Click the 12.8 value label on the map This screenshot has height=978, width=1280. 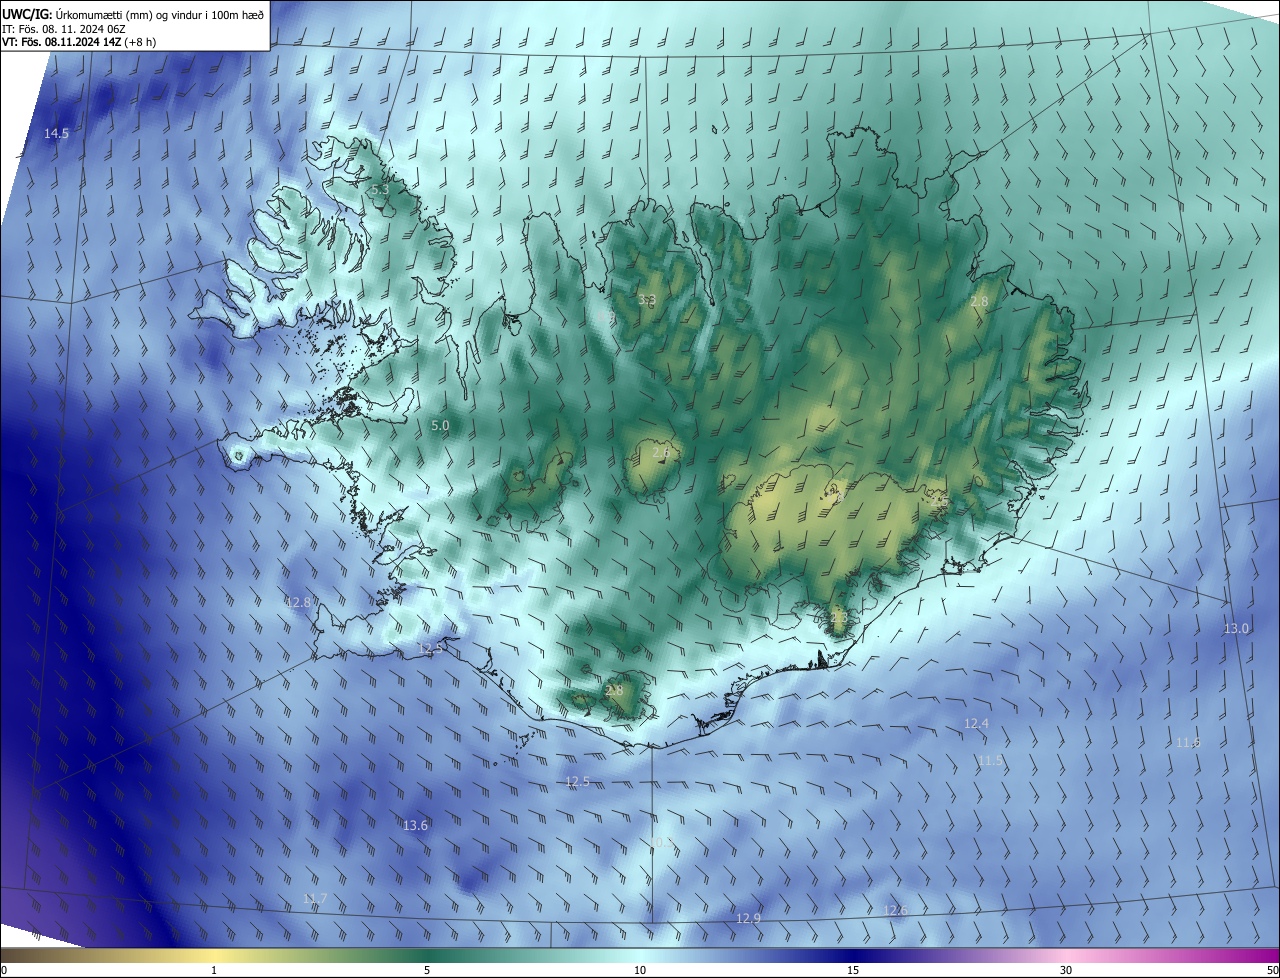(300, 603)
